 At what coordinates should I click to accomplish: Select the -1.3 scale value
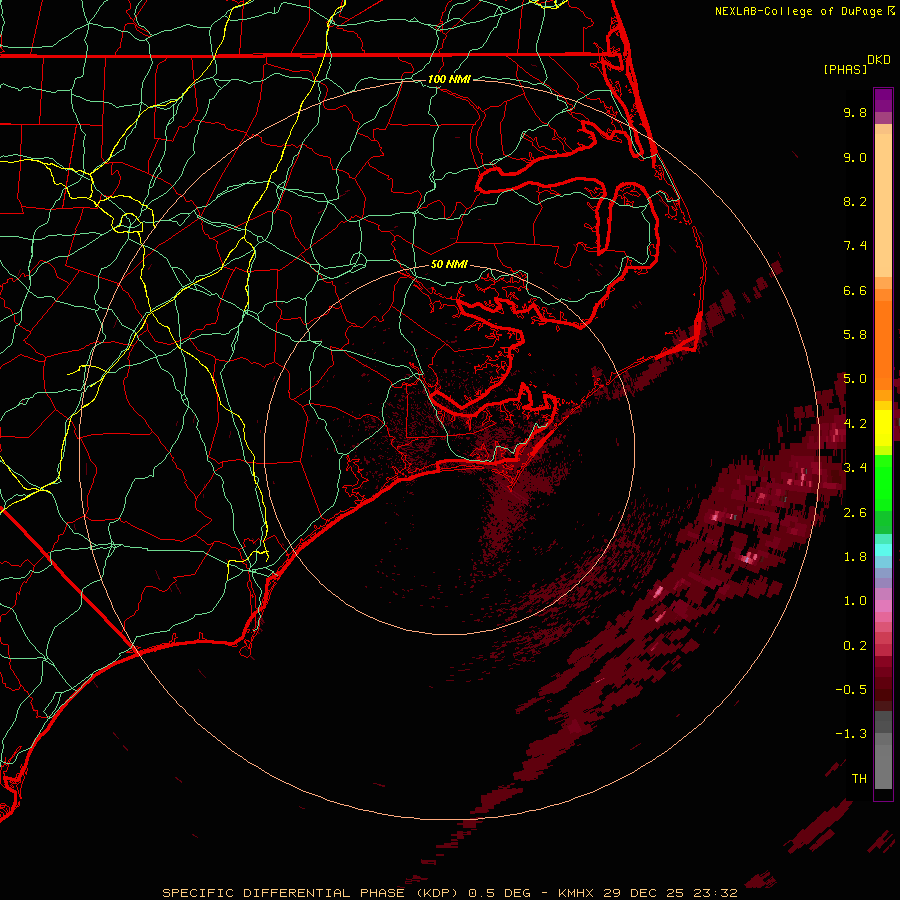point(851,734)
